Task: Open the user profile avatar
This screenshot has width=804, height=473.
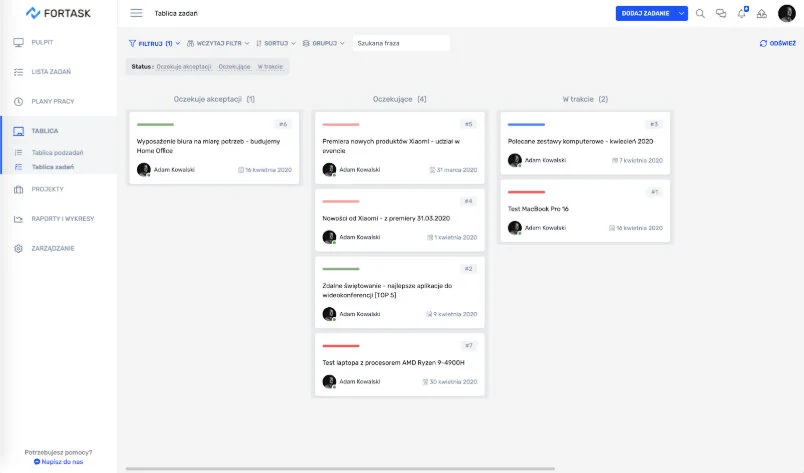Action: coord(785,13)
